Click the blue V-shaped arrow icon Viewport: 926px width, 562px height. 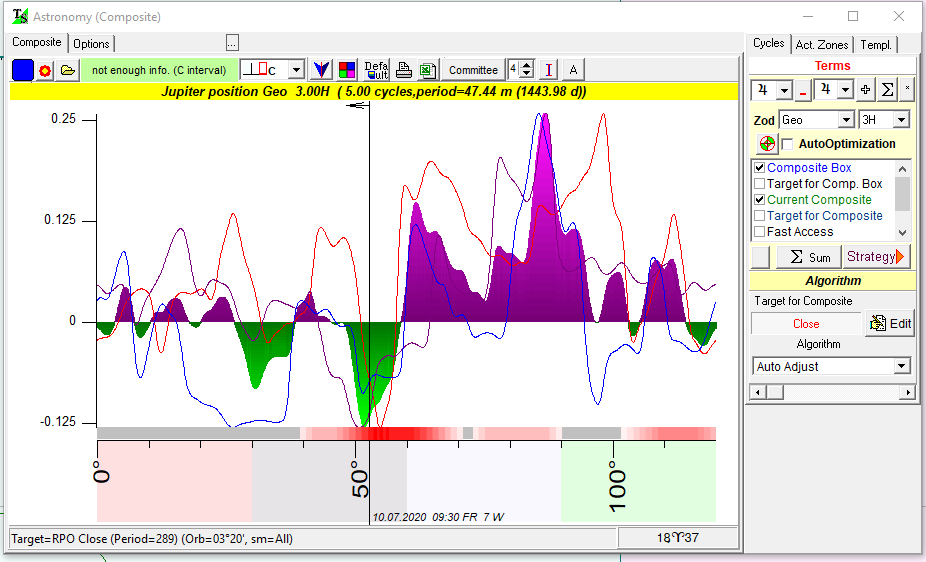pos(321,70)
